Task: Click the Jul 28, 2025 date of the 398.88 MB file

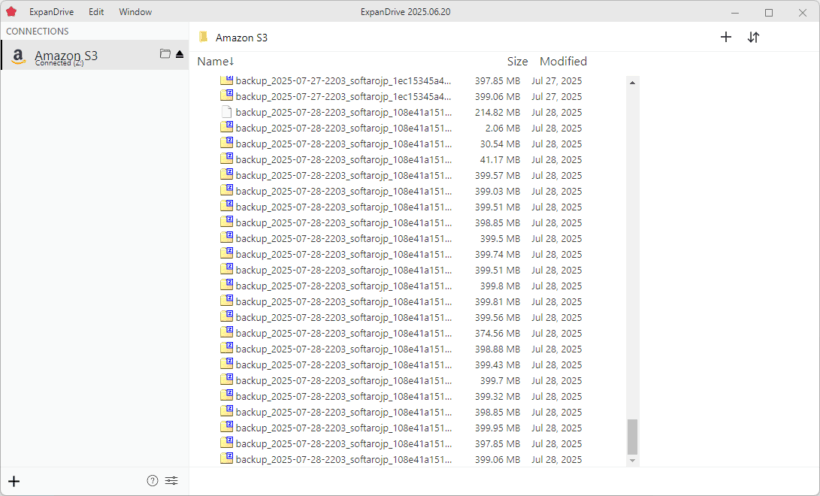Action: tap(556, 349)
